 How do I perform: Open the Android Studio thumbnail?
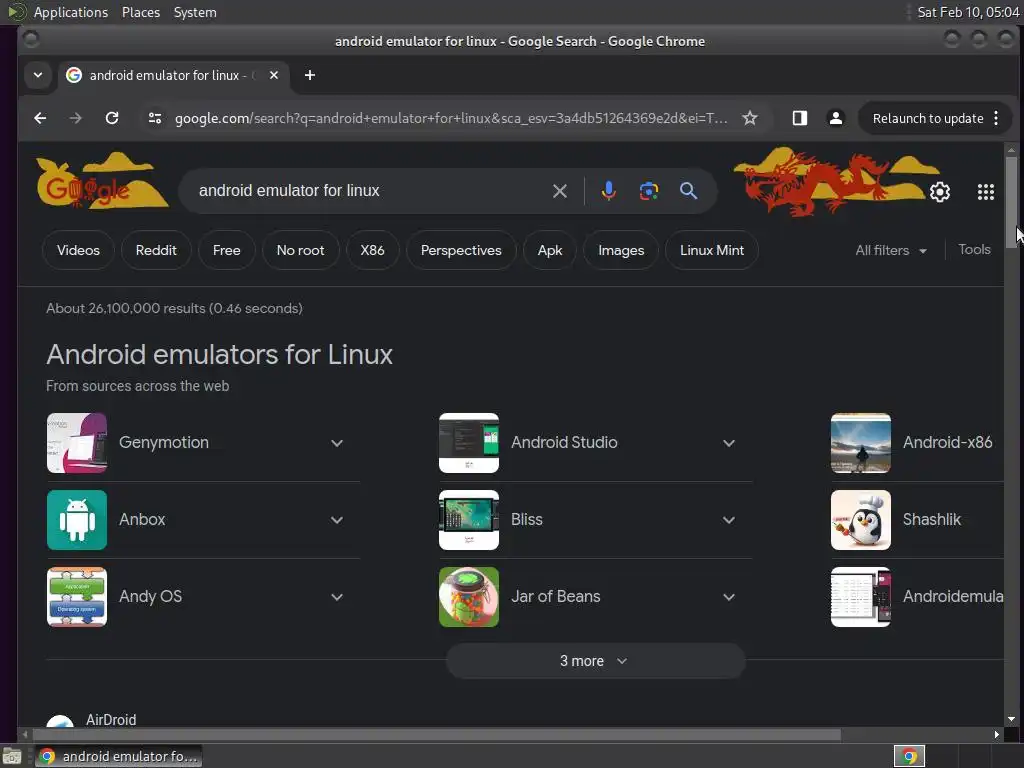pyautogui.click(x=469, y=443)
